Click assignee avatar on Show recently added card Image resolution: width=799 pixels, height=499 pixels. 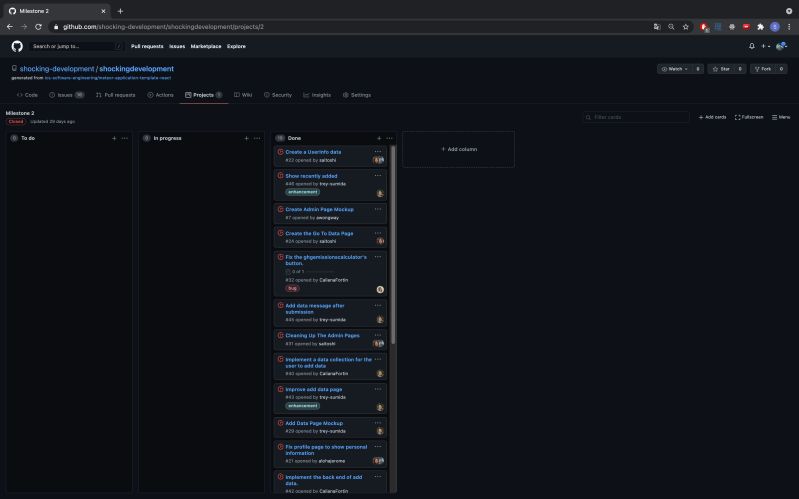point(380,193)
